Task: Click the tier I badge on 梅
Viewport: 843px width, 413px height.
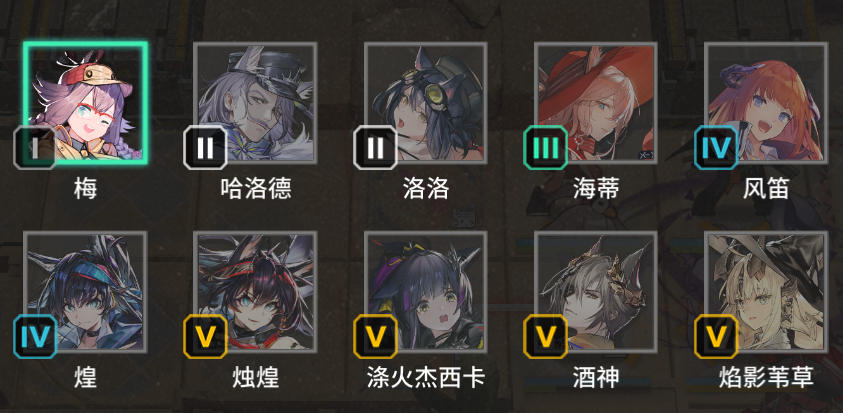Action: (35, 148)
